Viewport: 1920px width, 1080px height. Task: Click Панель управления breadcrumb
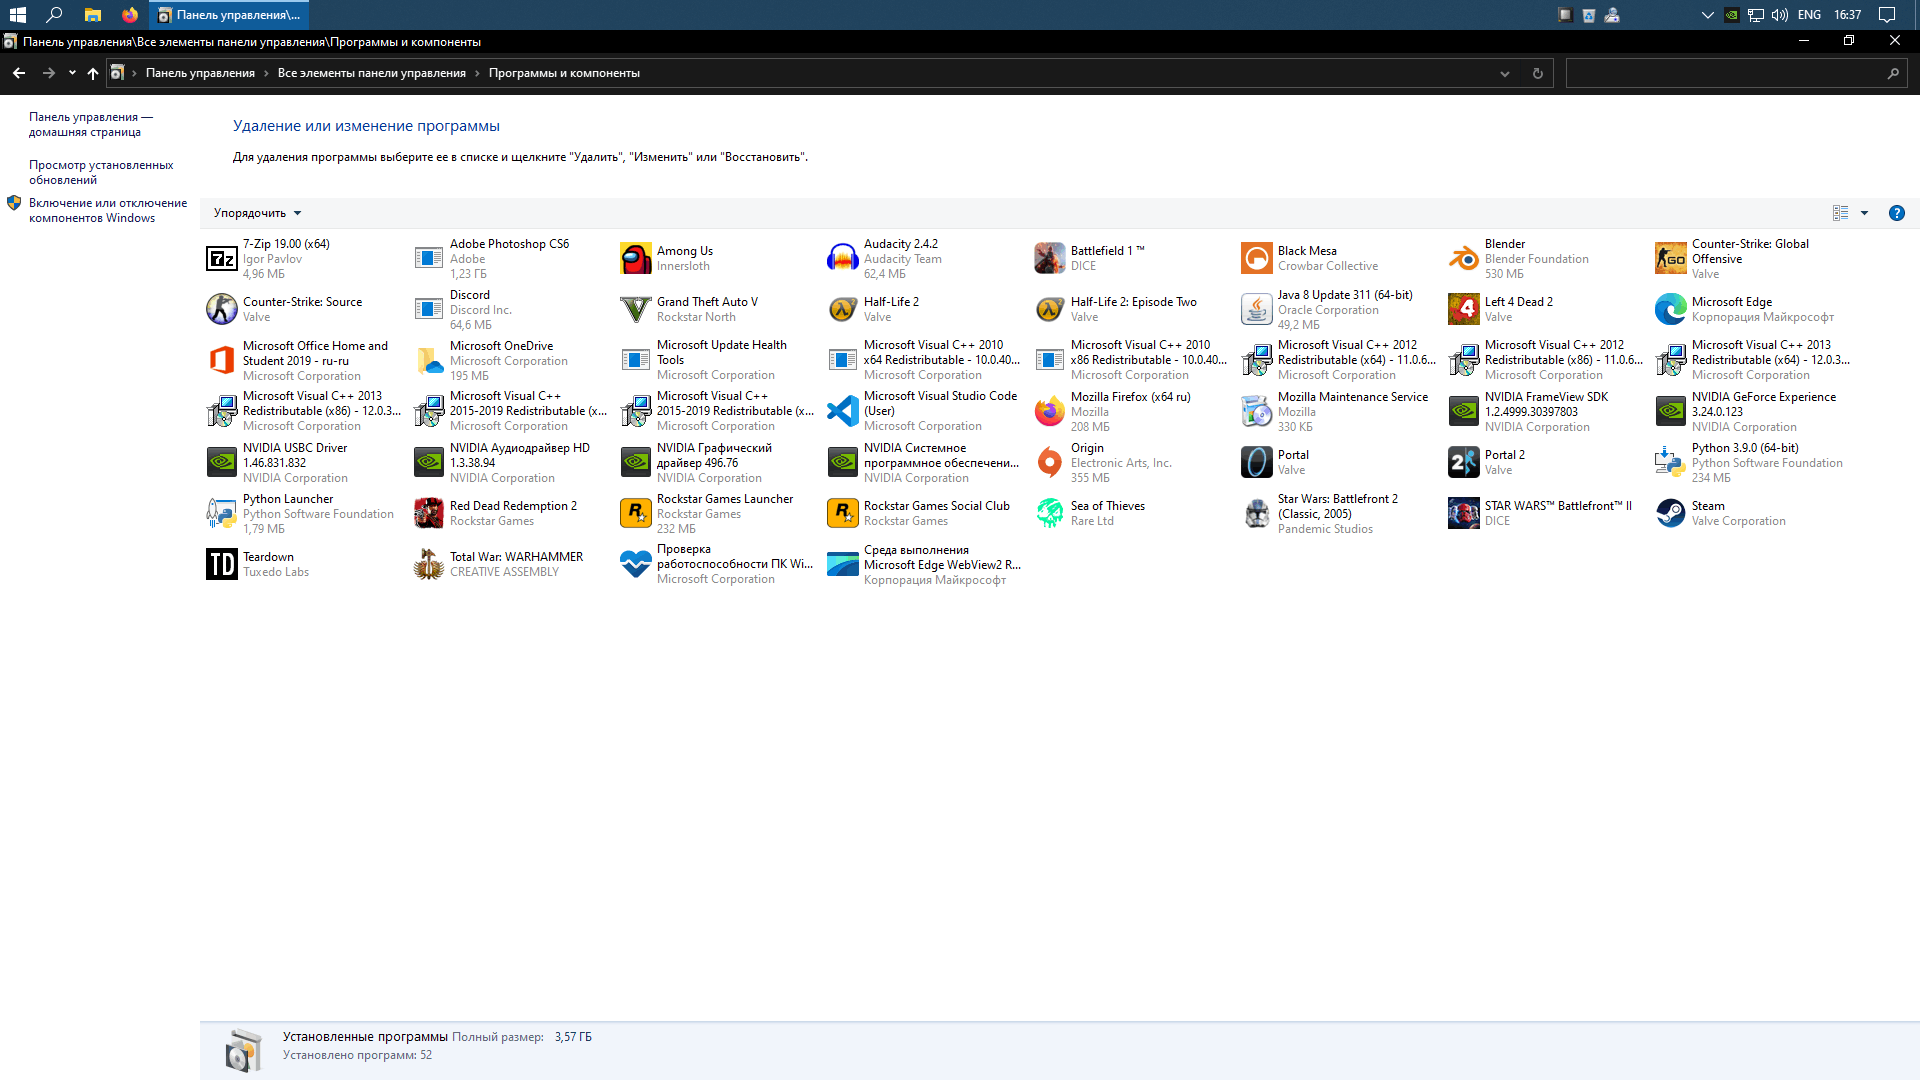pyautogui.click(x=200, y=73)
